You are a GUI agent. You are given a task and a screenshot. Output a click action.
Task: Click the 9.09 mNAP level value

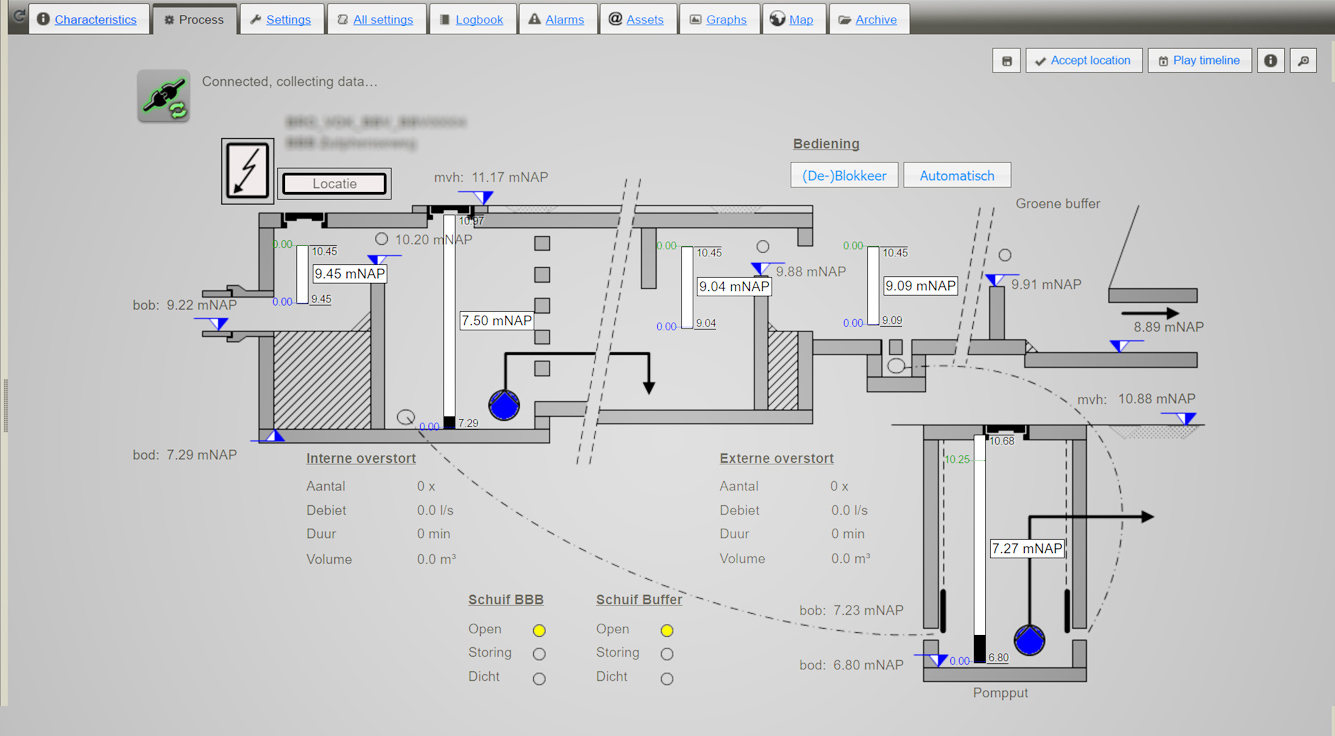pos(921,286)
